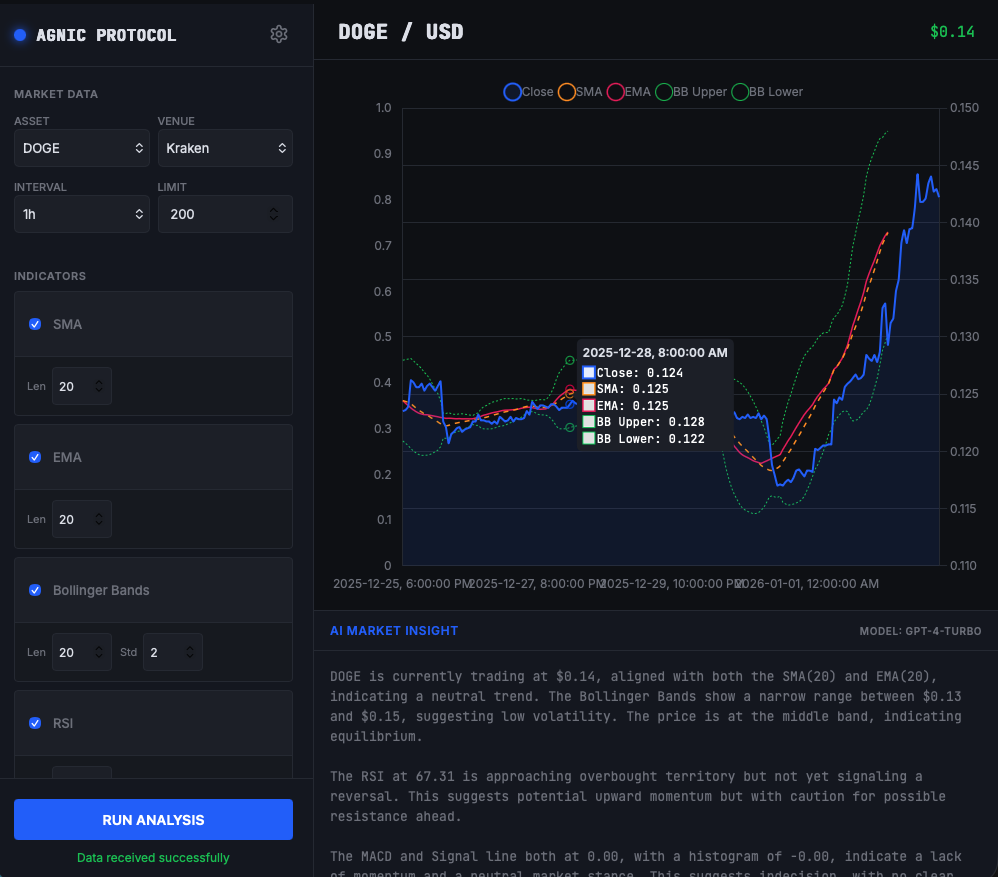Toggle BB Upper visibility in the legend
This screenshot has height=877, width=998.
663,91
